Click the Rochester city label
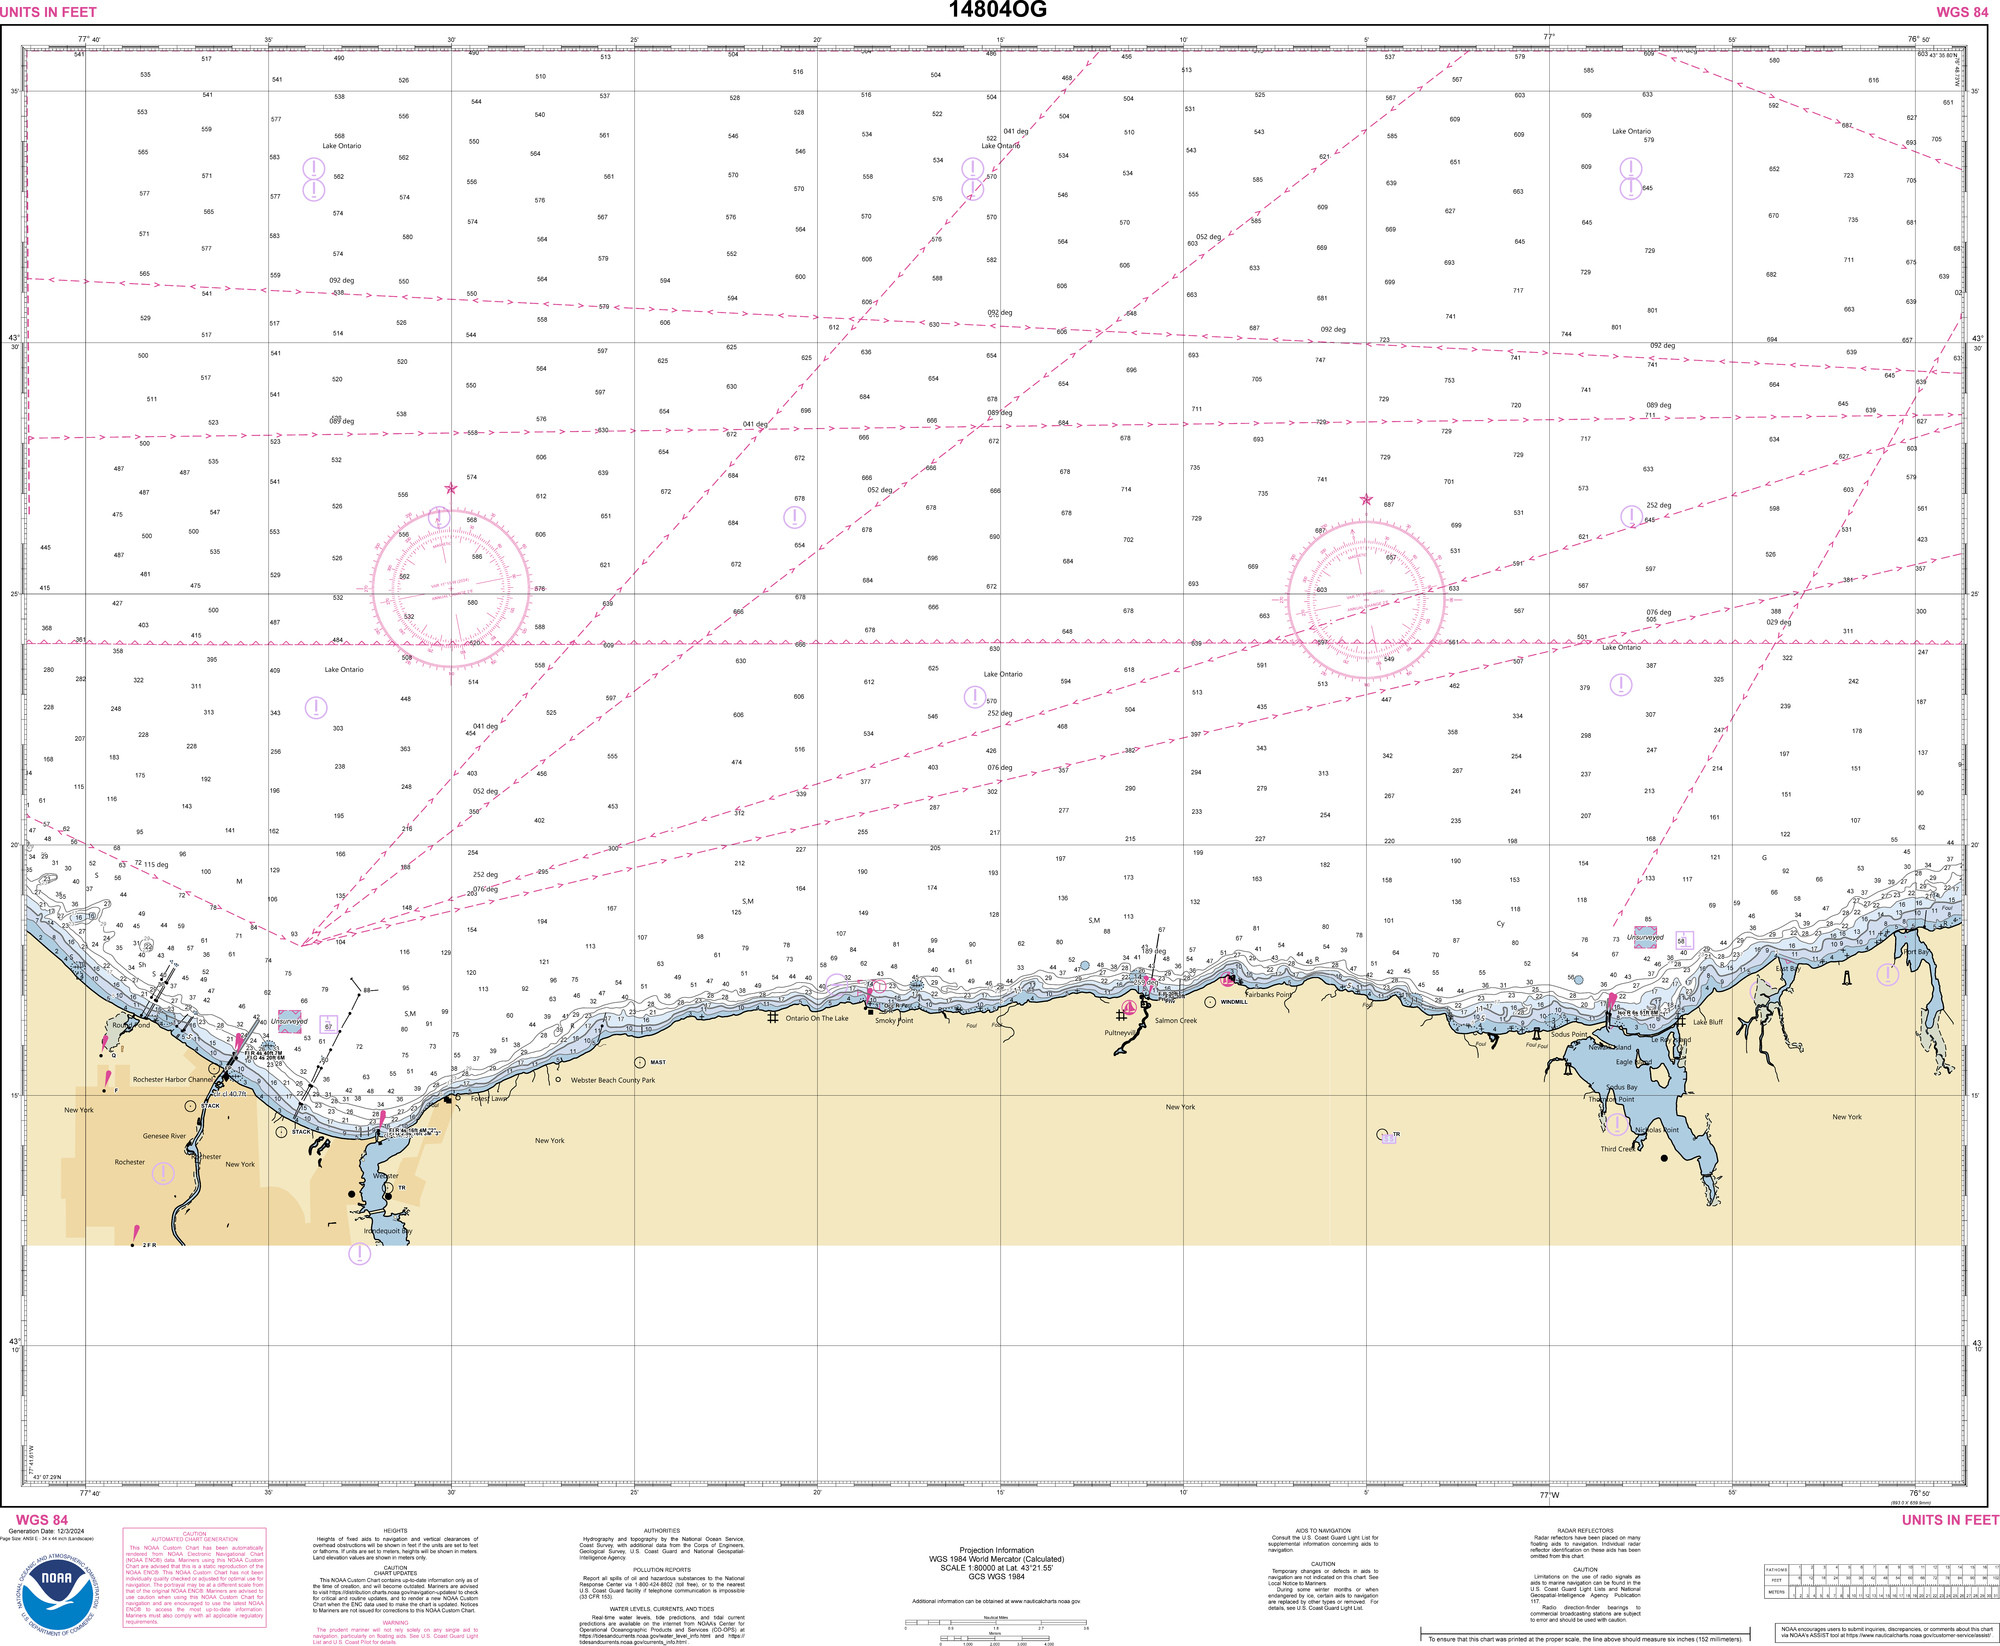Image resolution: width=2000 pixels, height=1646 pixels. pyautogui.click(x=130, y=1162)
